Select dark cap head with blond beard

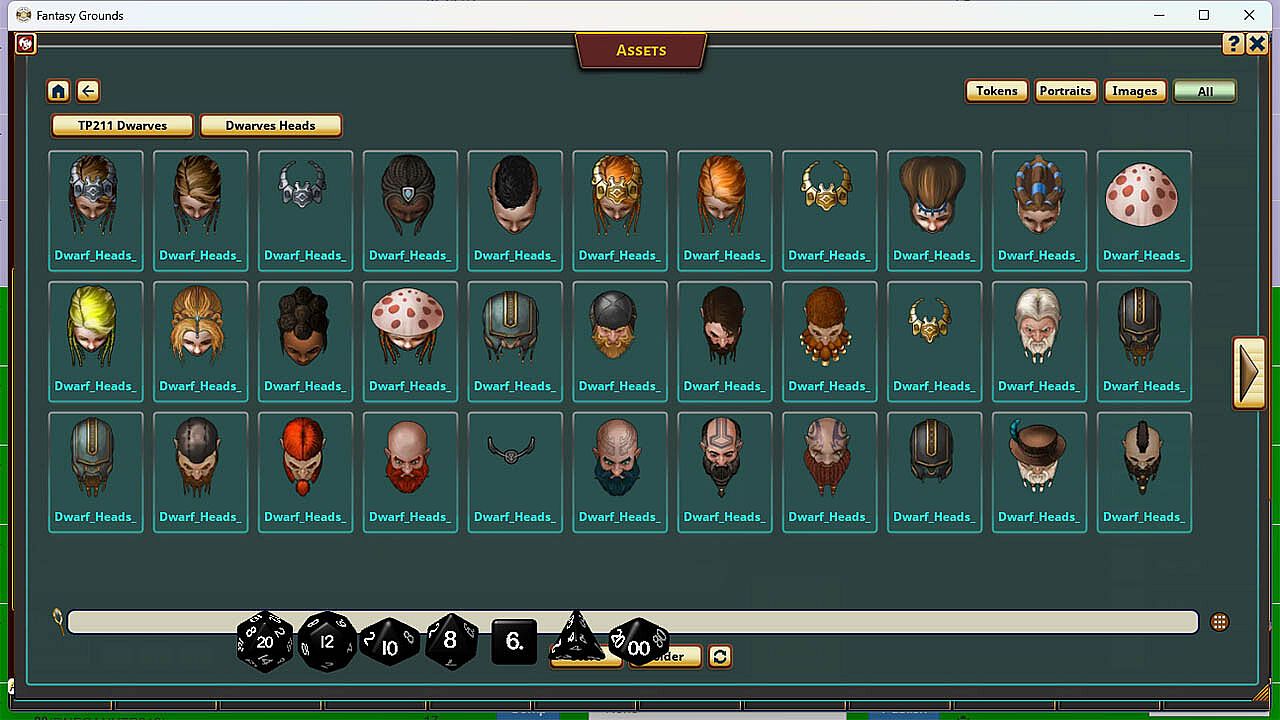pos(620,342)
